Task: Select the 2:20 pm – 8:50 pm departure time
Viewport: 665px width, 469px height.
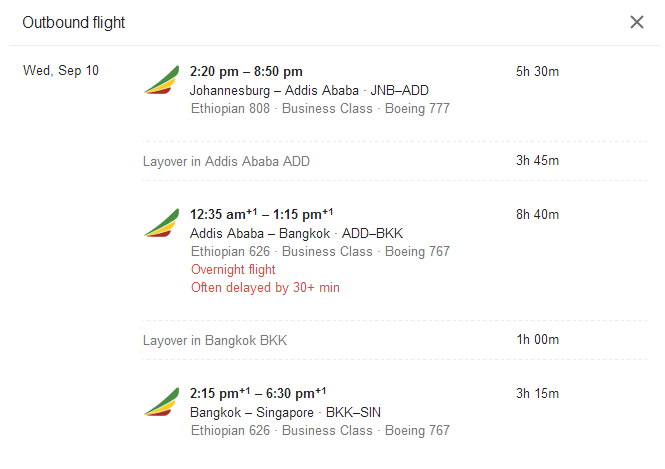Action: coord(246,71)
